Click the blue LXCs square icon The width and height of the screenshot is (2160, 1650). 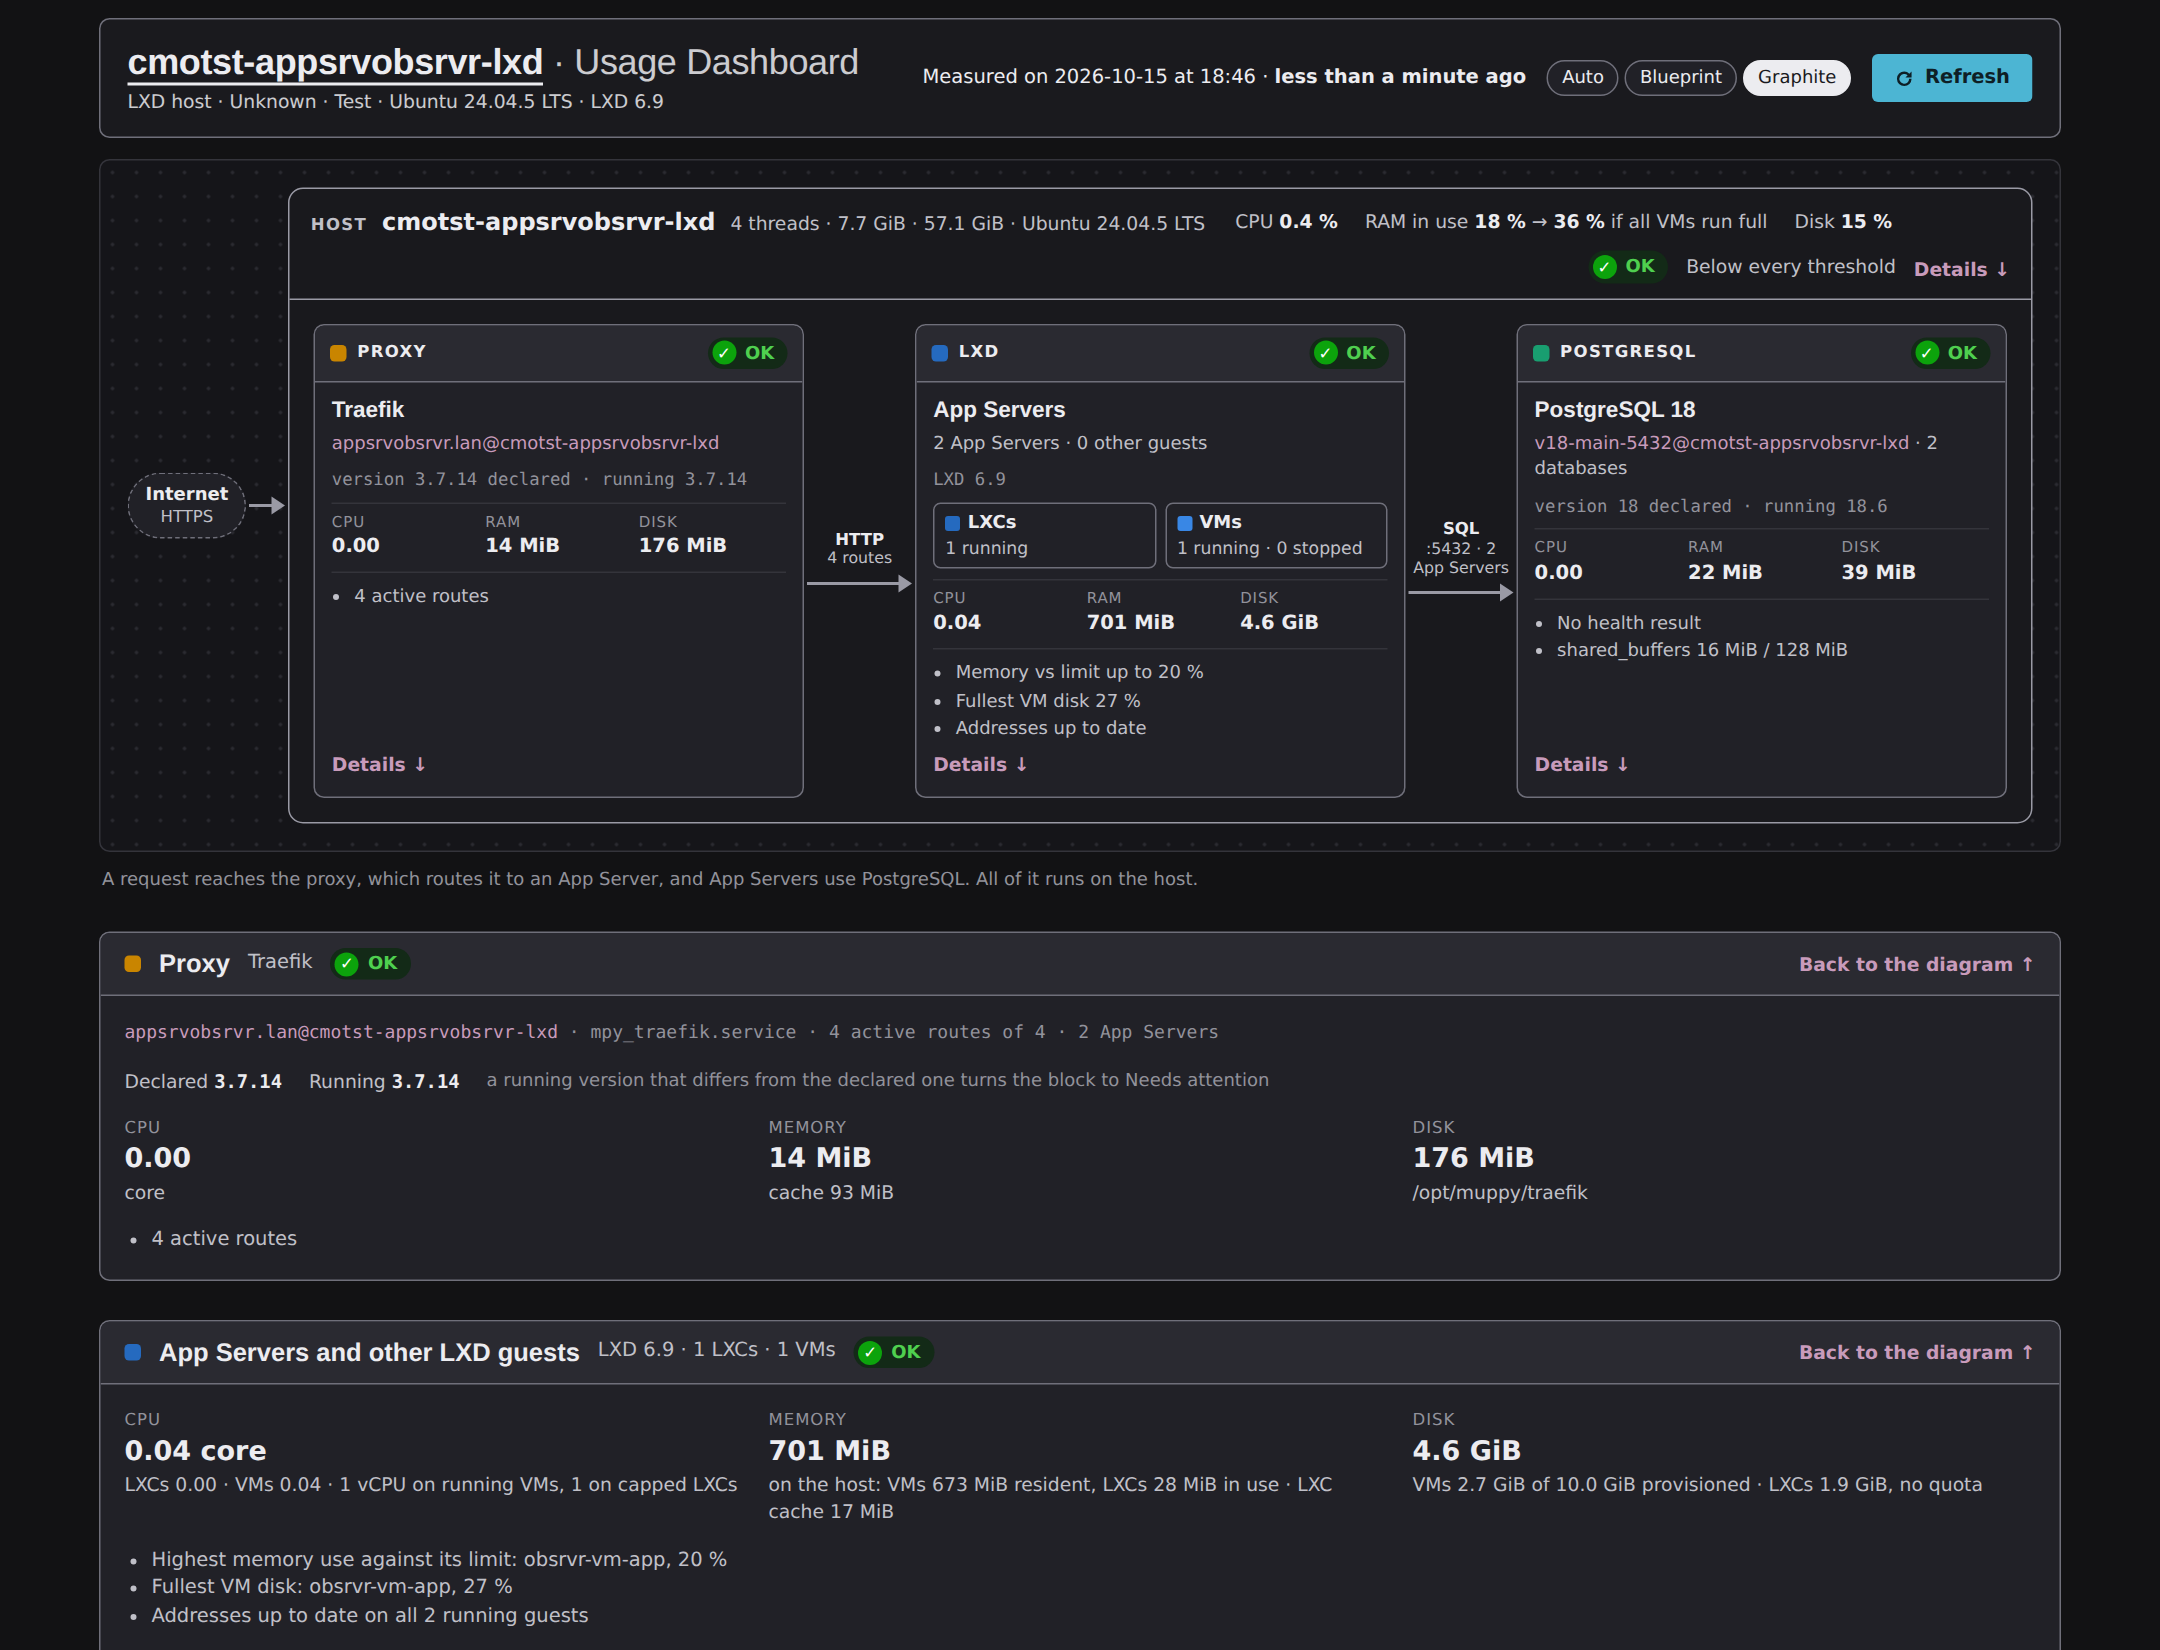[x=953, y=522]
